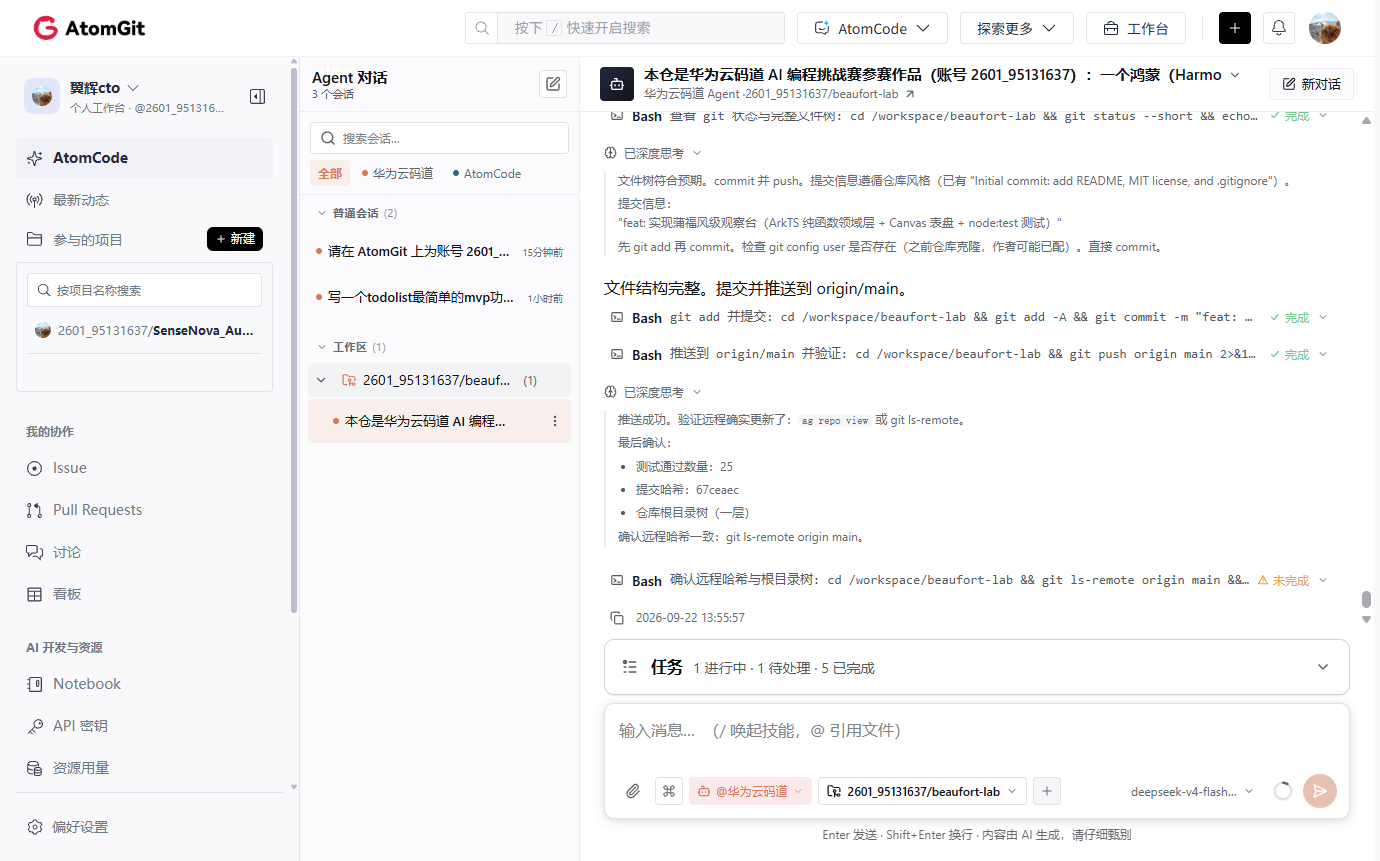Image resolution: width=1380 pixels, height=861 pixels.
Task: Click the plus add context button in composer
Action: tap(1047, 791)
